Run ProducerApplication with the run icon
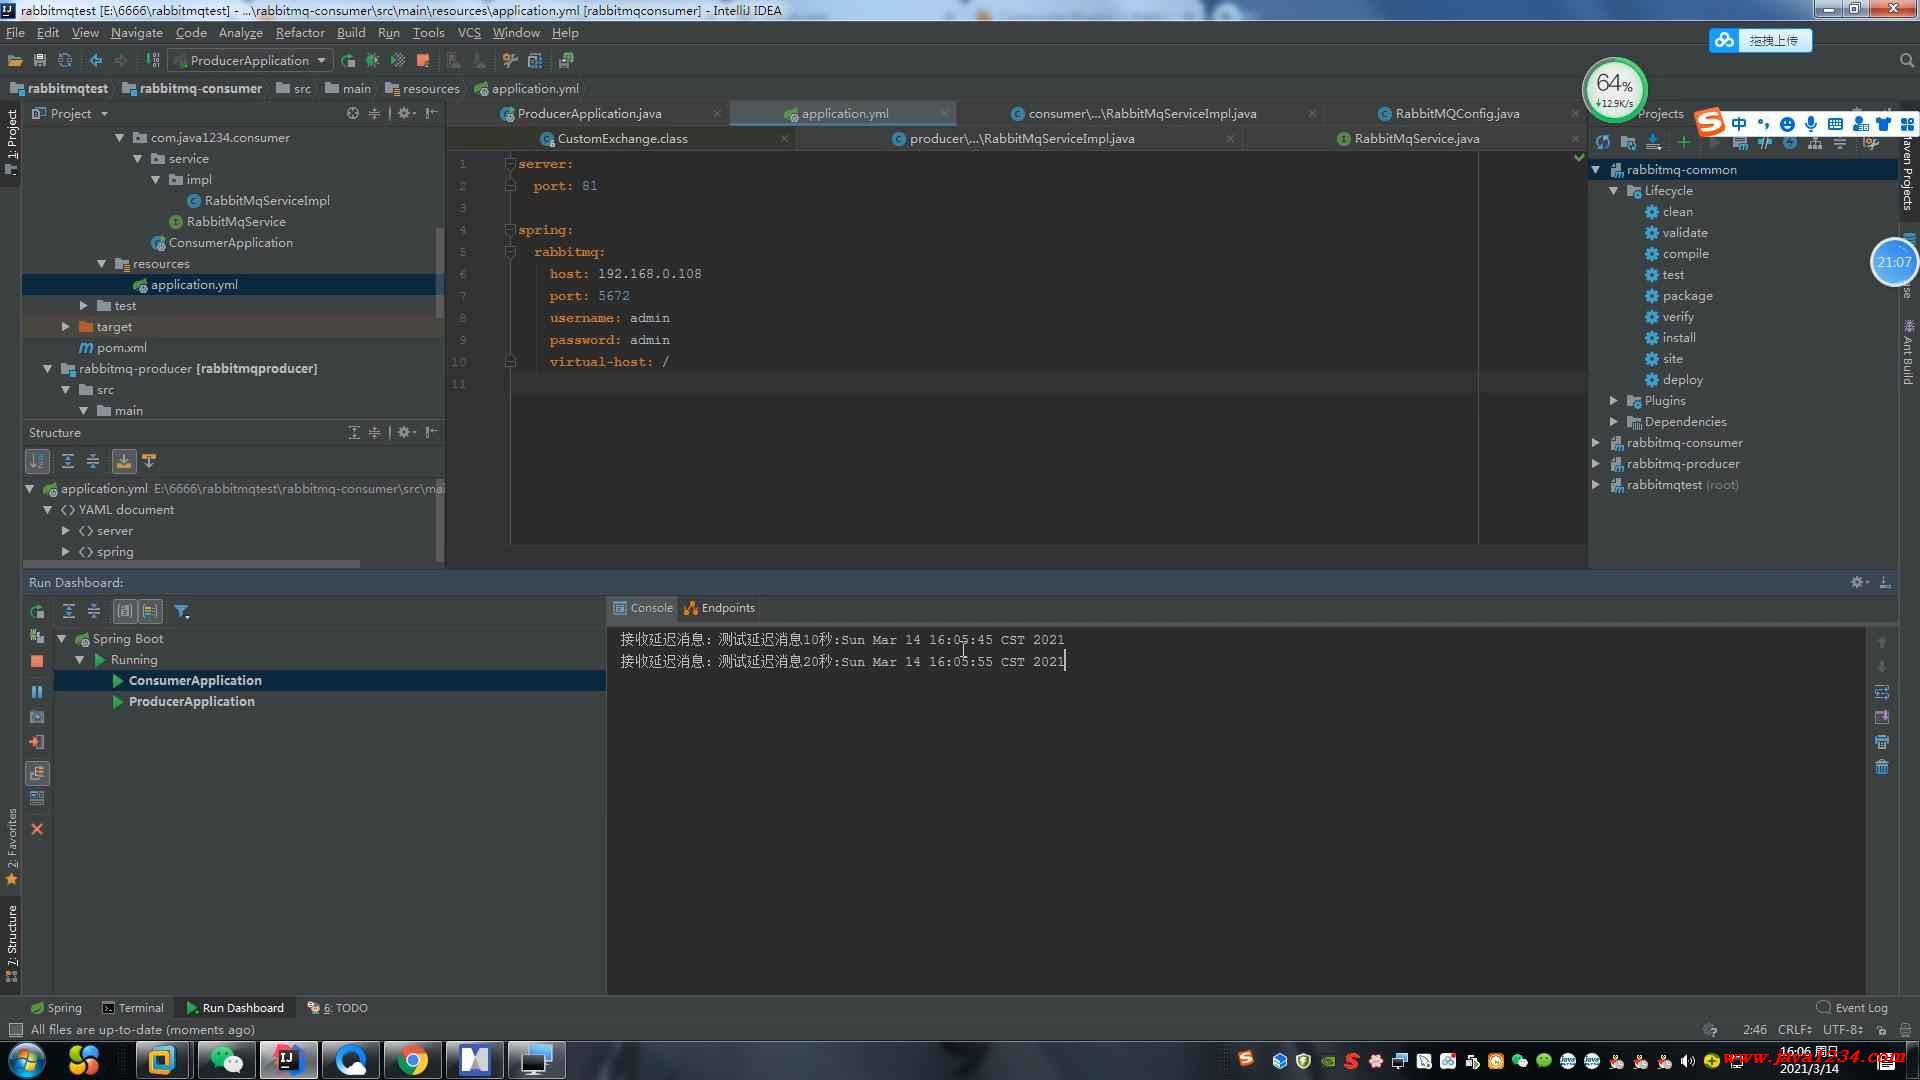This screenshot has height=1080, width=1920. [348, 61]
